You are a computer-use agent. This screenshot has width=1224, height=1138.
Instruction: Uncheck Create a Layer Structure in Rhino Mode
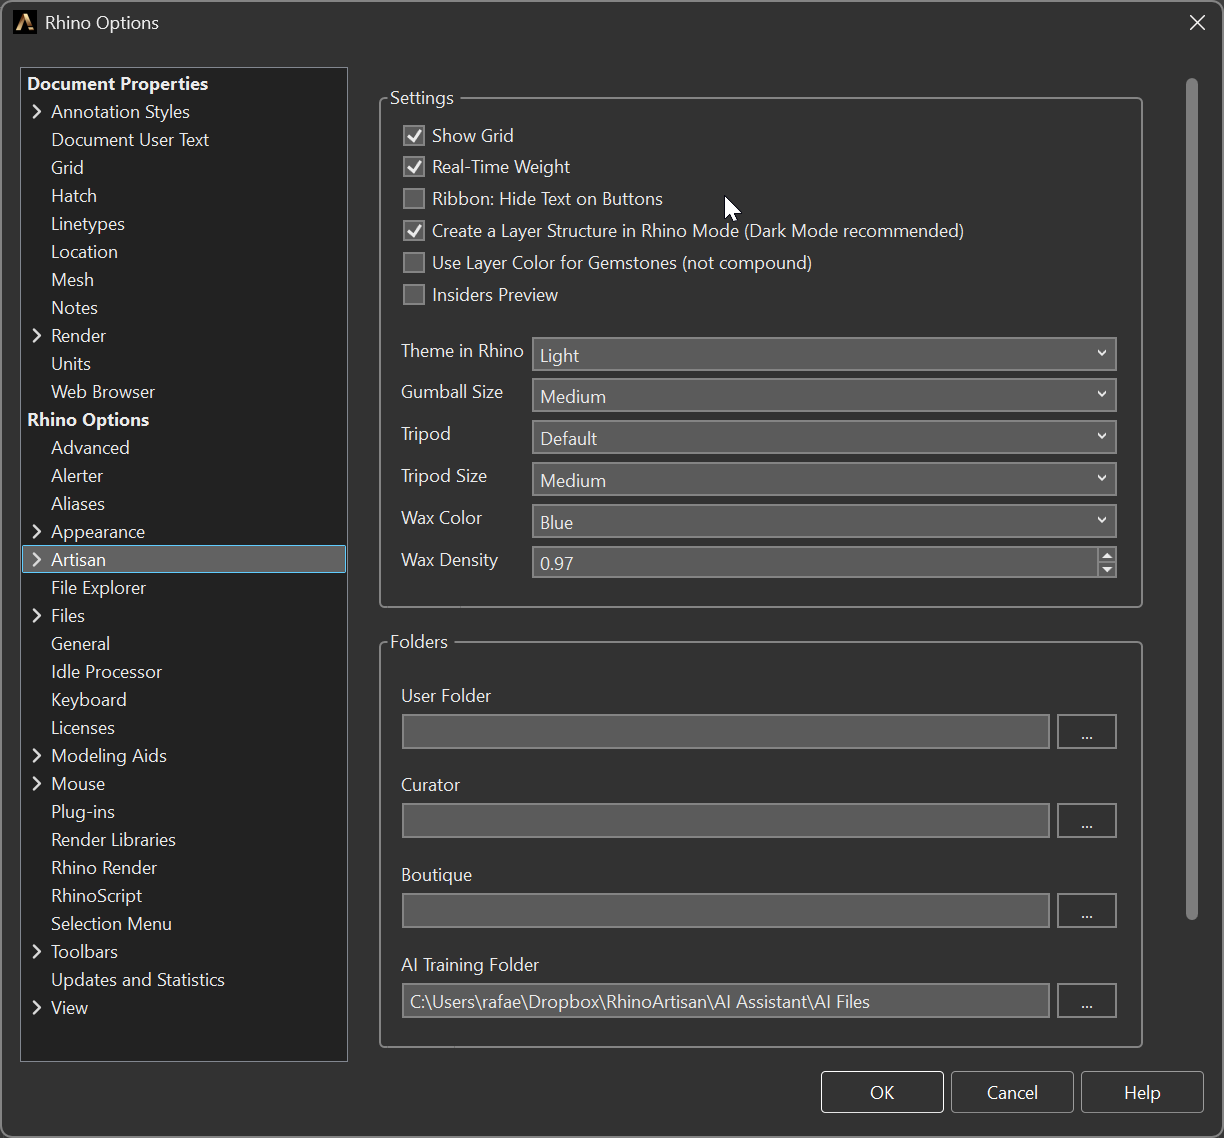[414, 231]
